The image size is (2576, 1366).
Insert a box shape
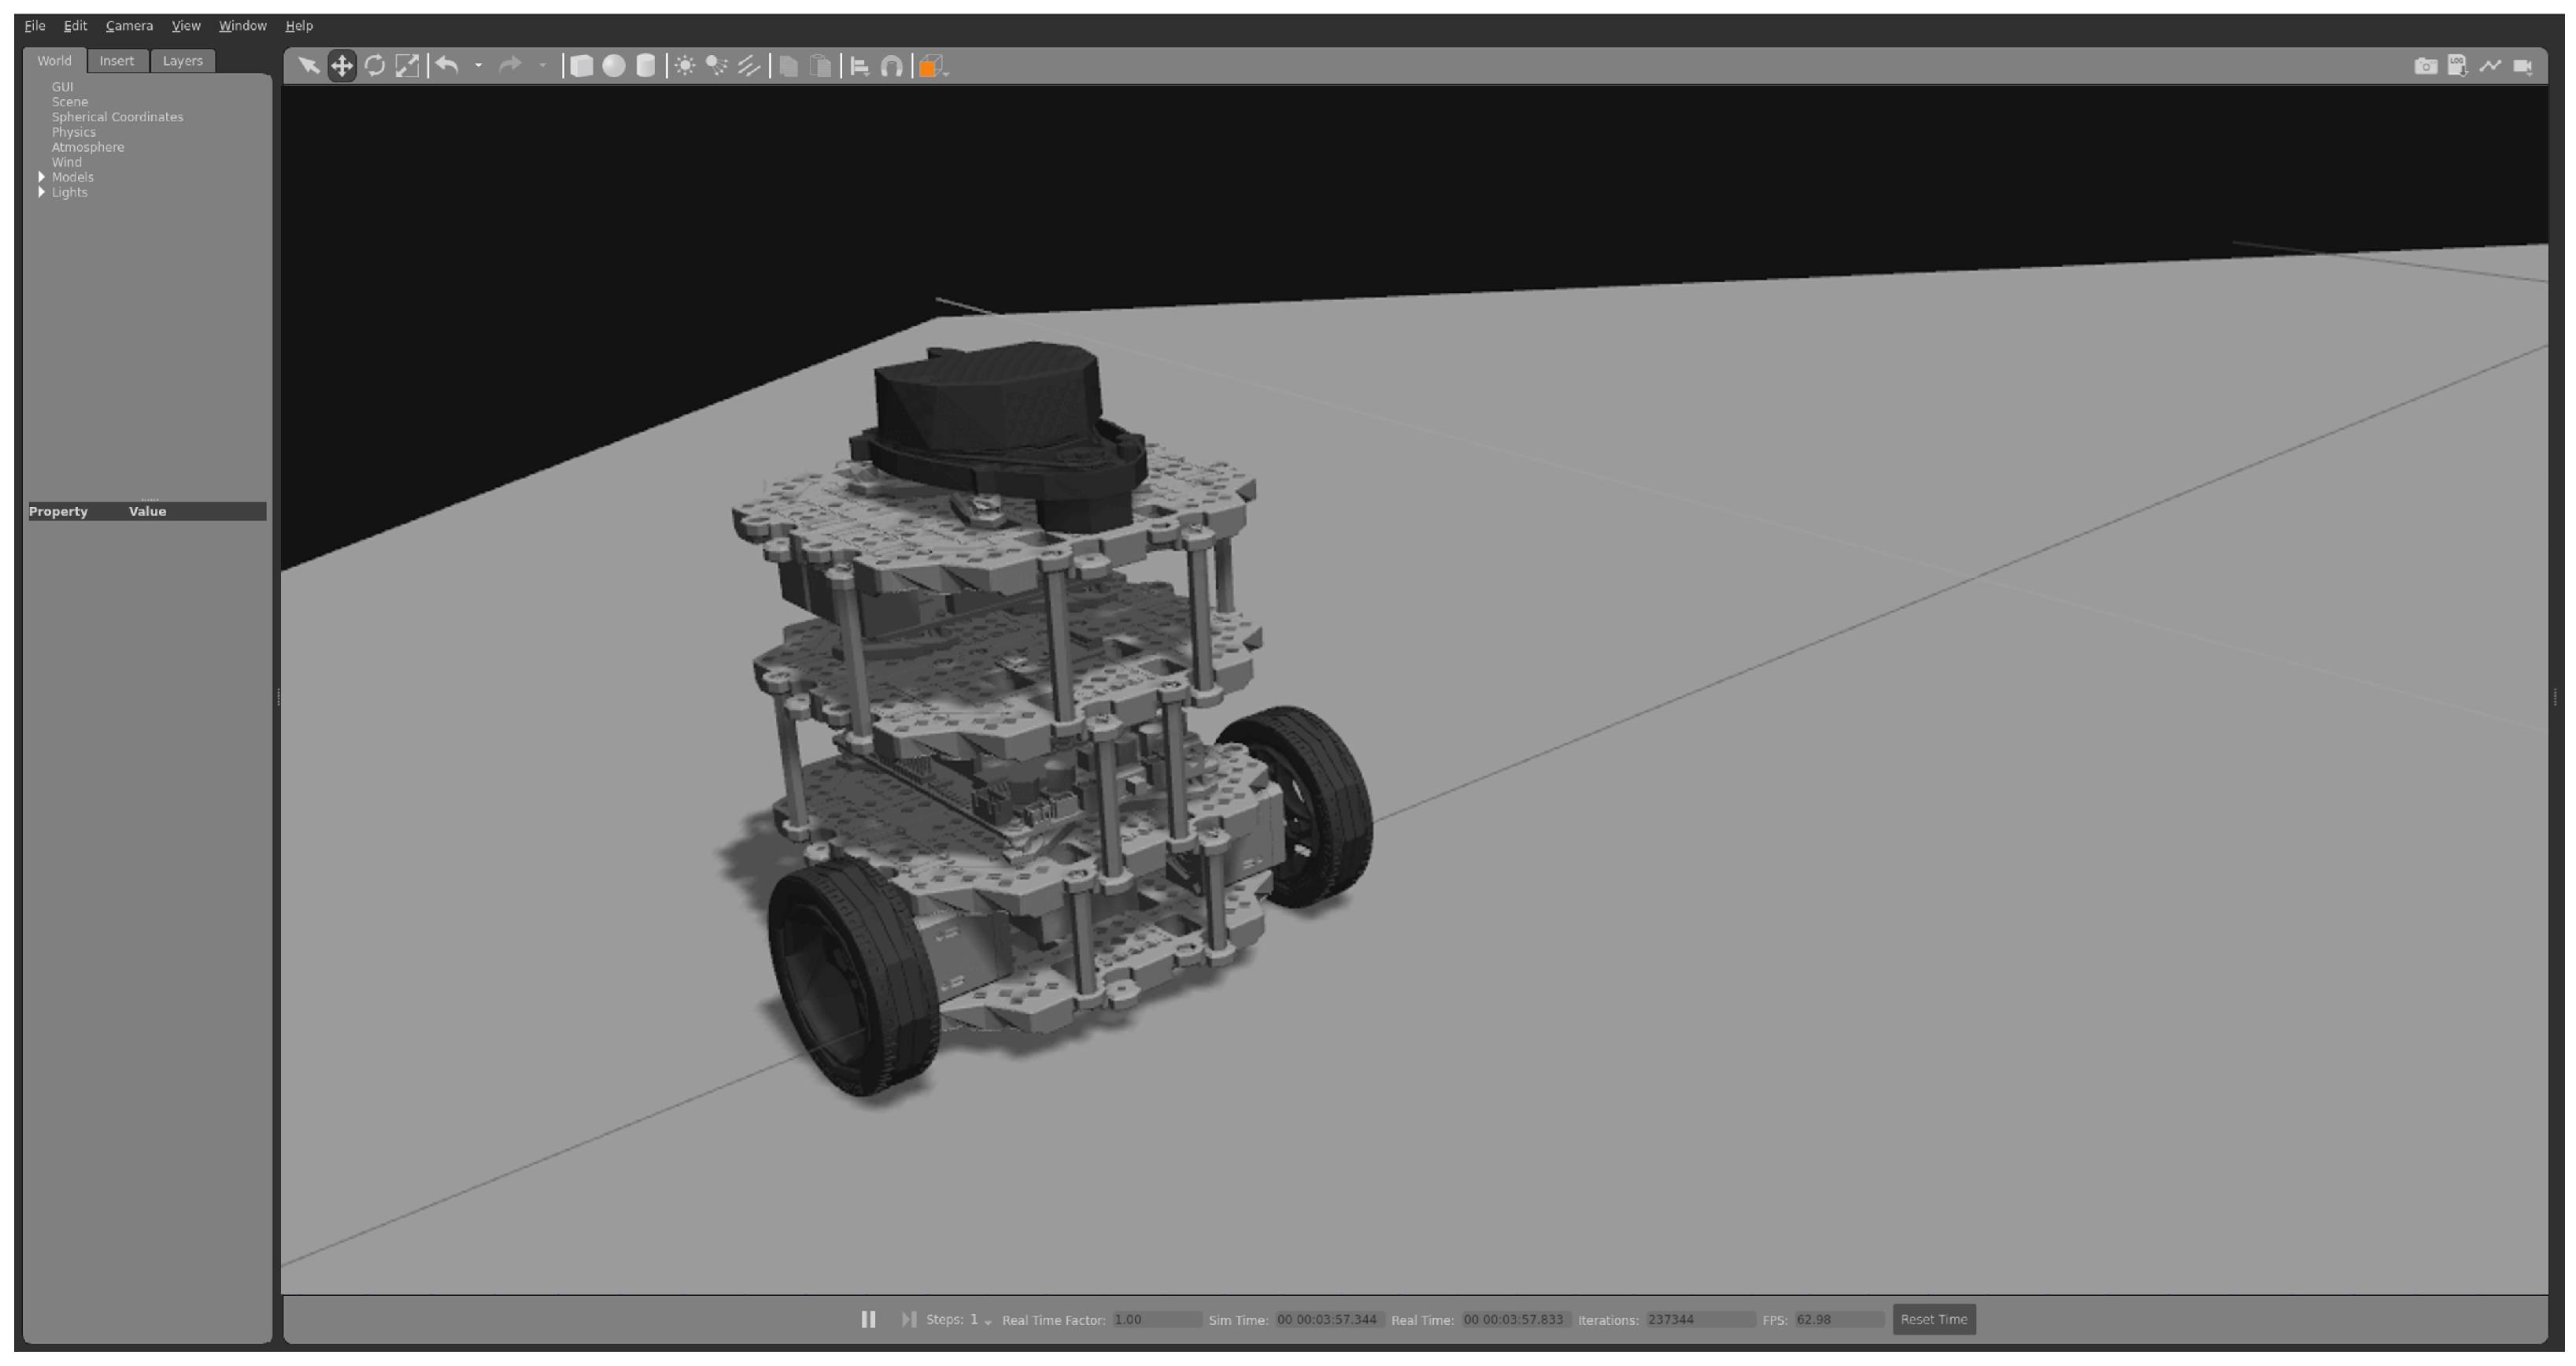pos(581,66)
